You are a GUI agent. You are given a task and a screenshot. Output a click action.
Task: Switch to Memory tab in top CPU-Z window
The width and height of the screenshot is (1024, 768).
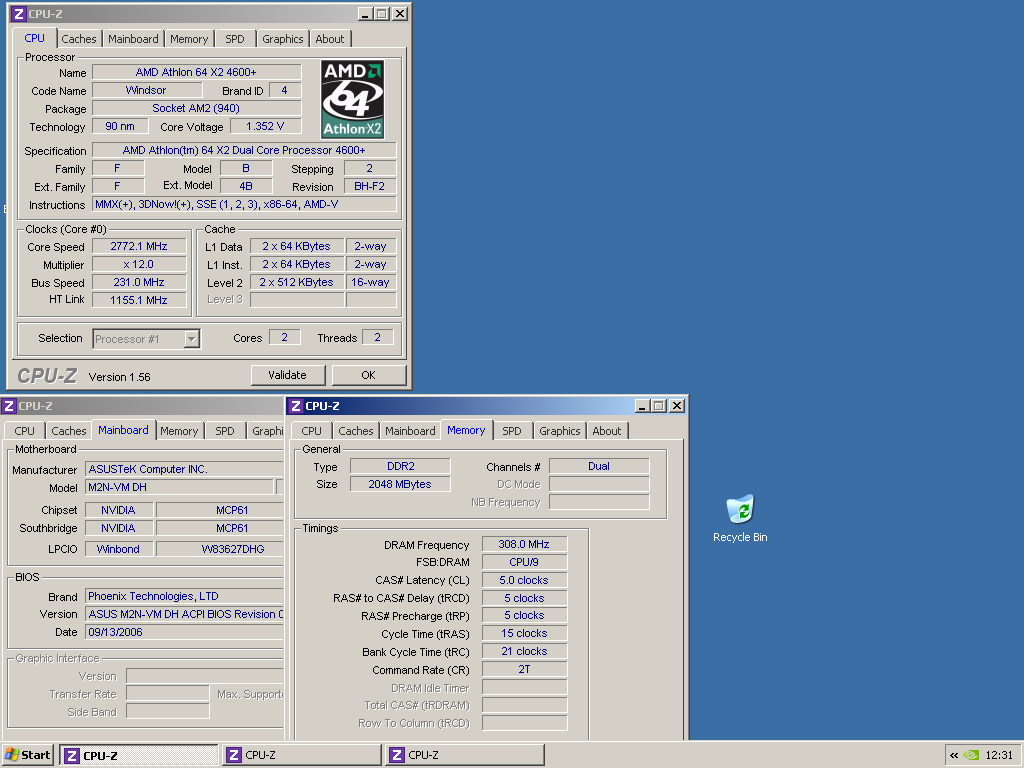pyautogui.click(x=189, y=39)
